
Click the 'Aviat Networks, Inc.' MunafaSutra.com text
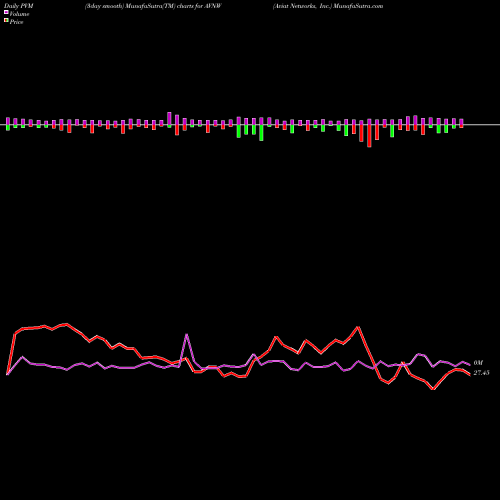coord(328,6)
